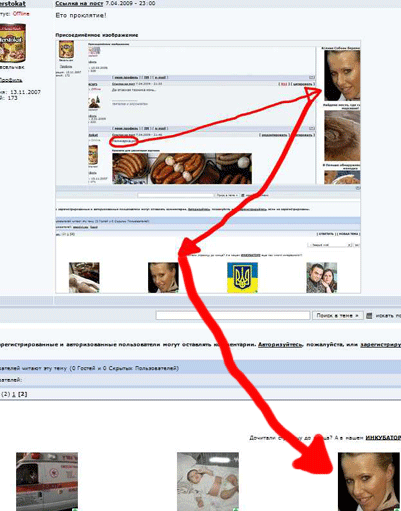401x511 pixels.
Task: Open the poster's username link above the avatar
Action: click(13, 4)
